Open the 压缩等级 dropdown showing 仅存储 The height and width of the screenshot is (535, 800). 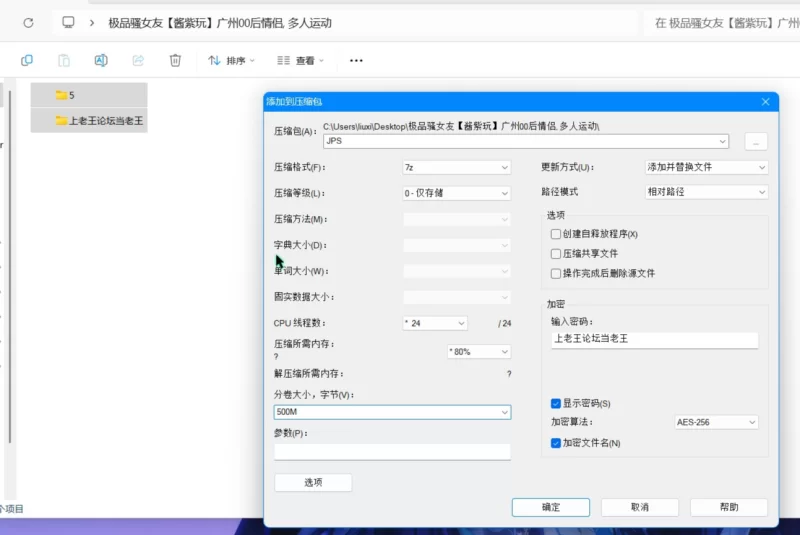pos(456,193)
